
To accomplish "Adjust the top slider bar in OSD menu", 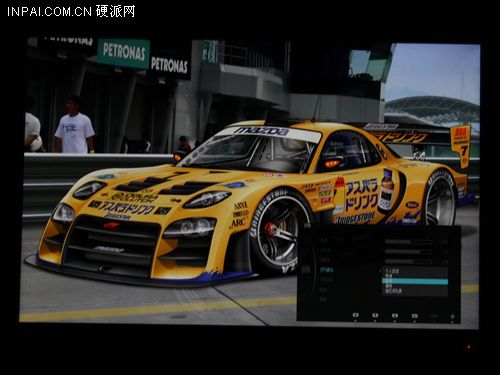I will [409, 242].
